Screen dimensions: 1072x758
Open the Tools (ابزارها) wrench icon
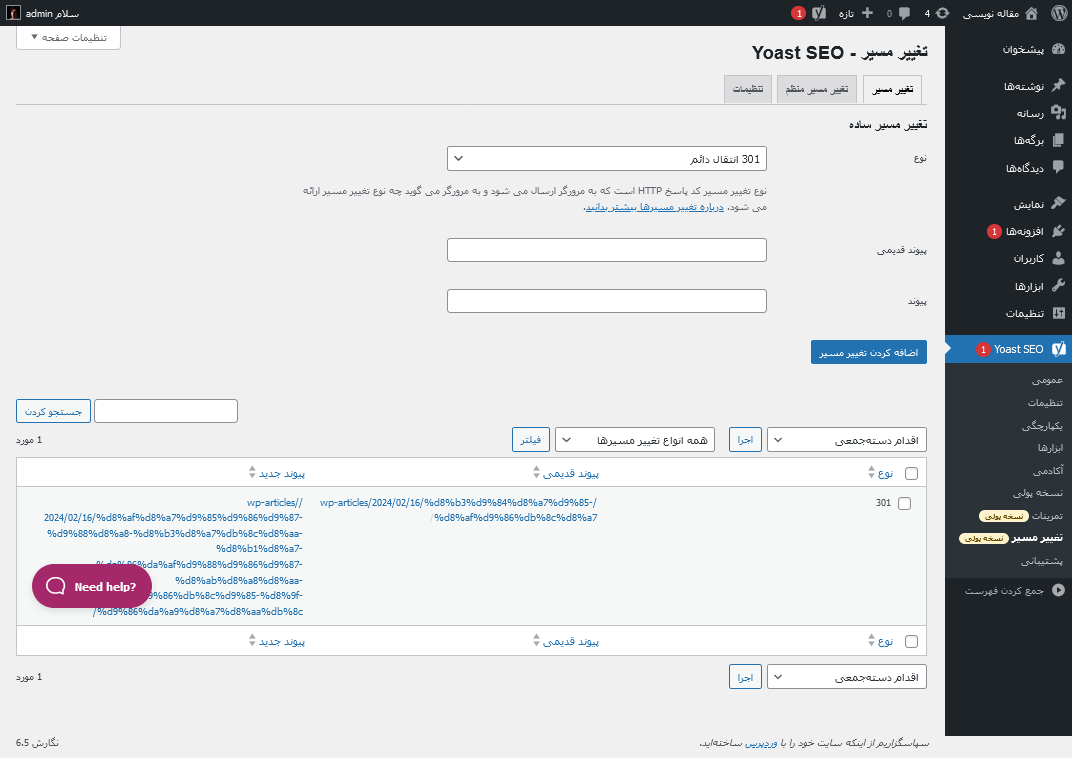(1058, 286)
